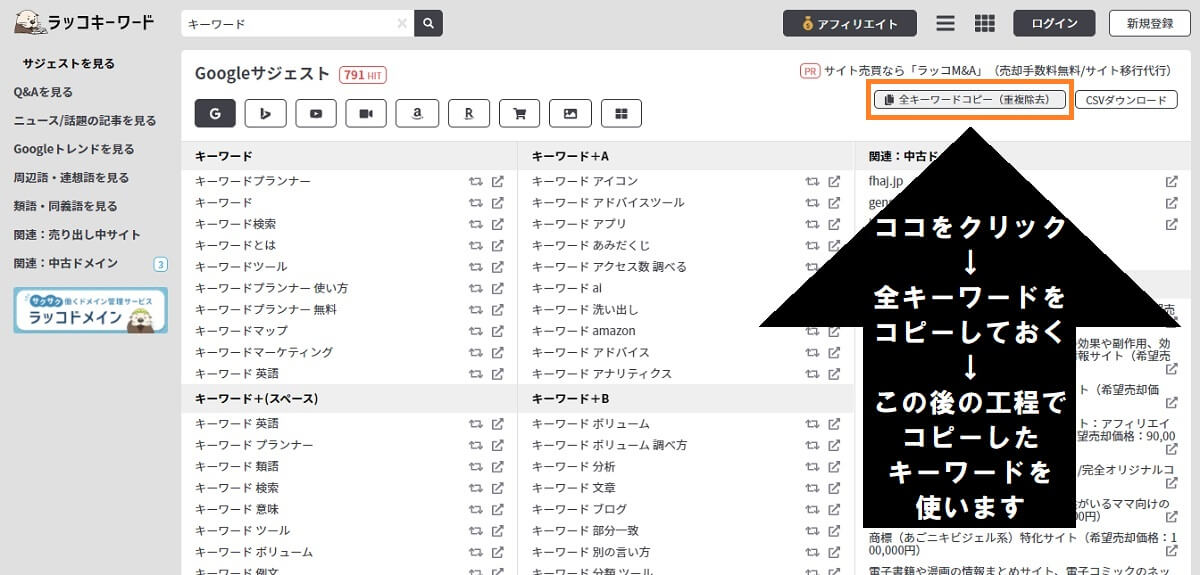Open the nine-dot apps grid icon
Screen dimensions: 1200x575
coord(984,23)
